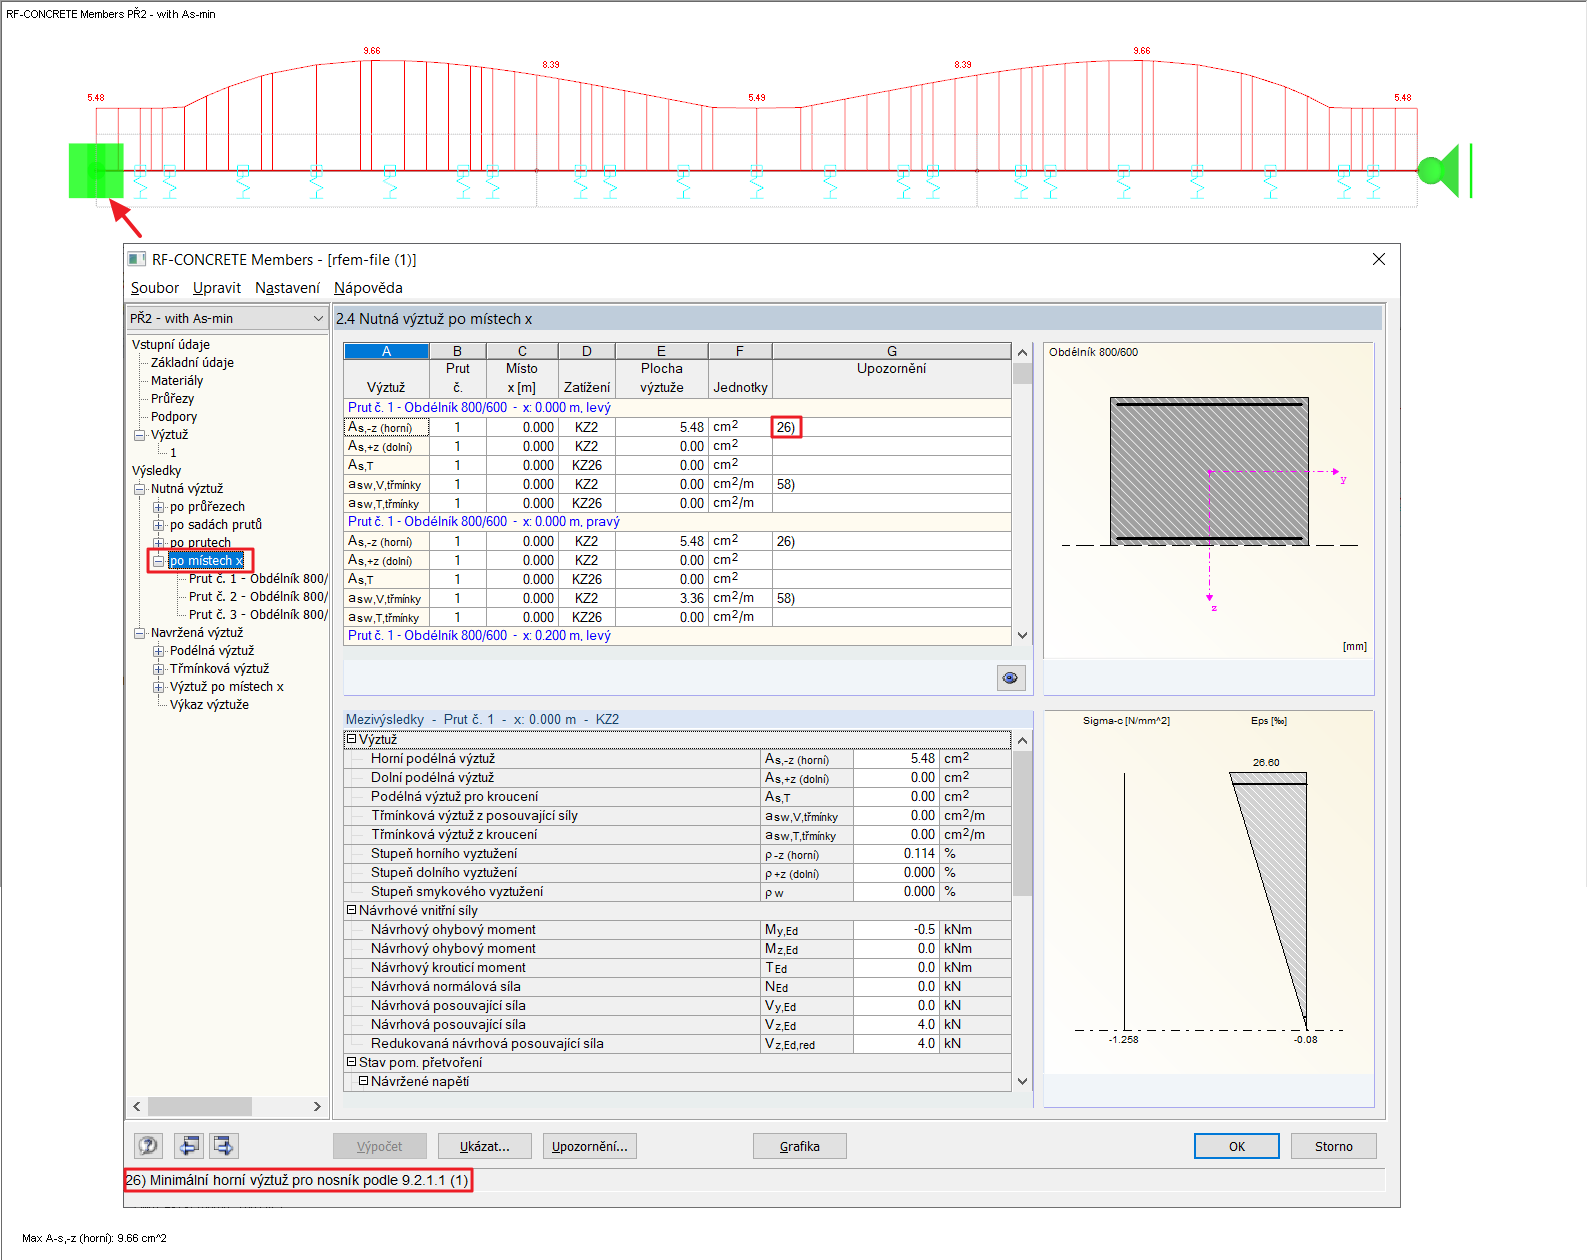Open the Nastavení menu
This screenshot has height=1260, width=1588.
(287, 288)
